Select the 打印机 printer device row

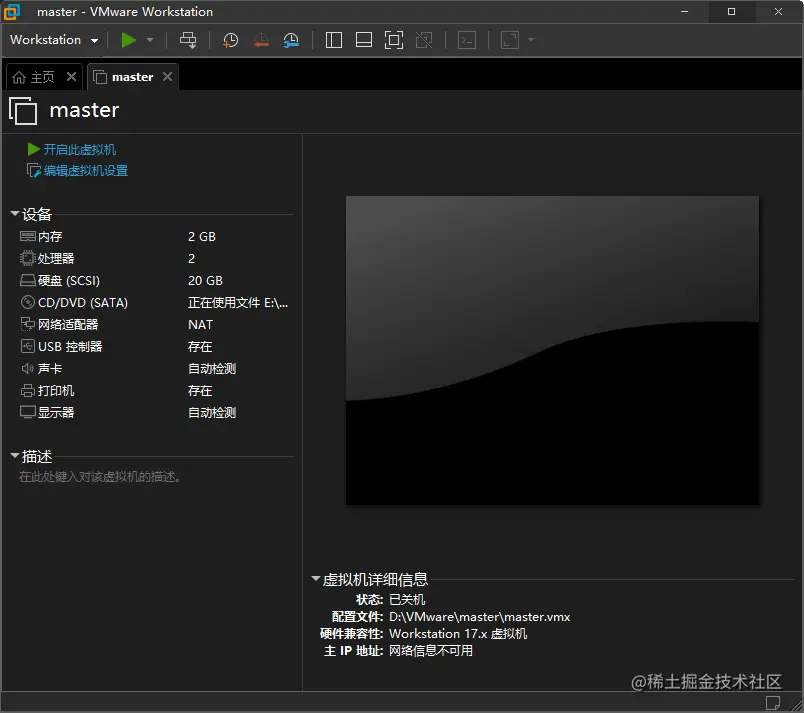154,391
